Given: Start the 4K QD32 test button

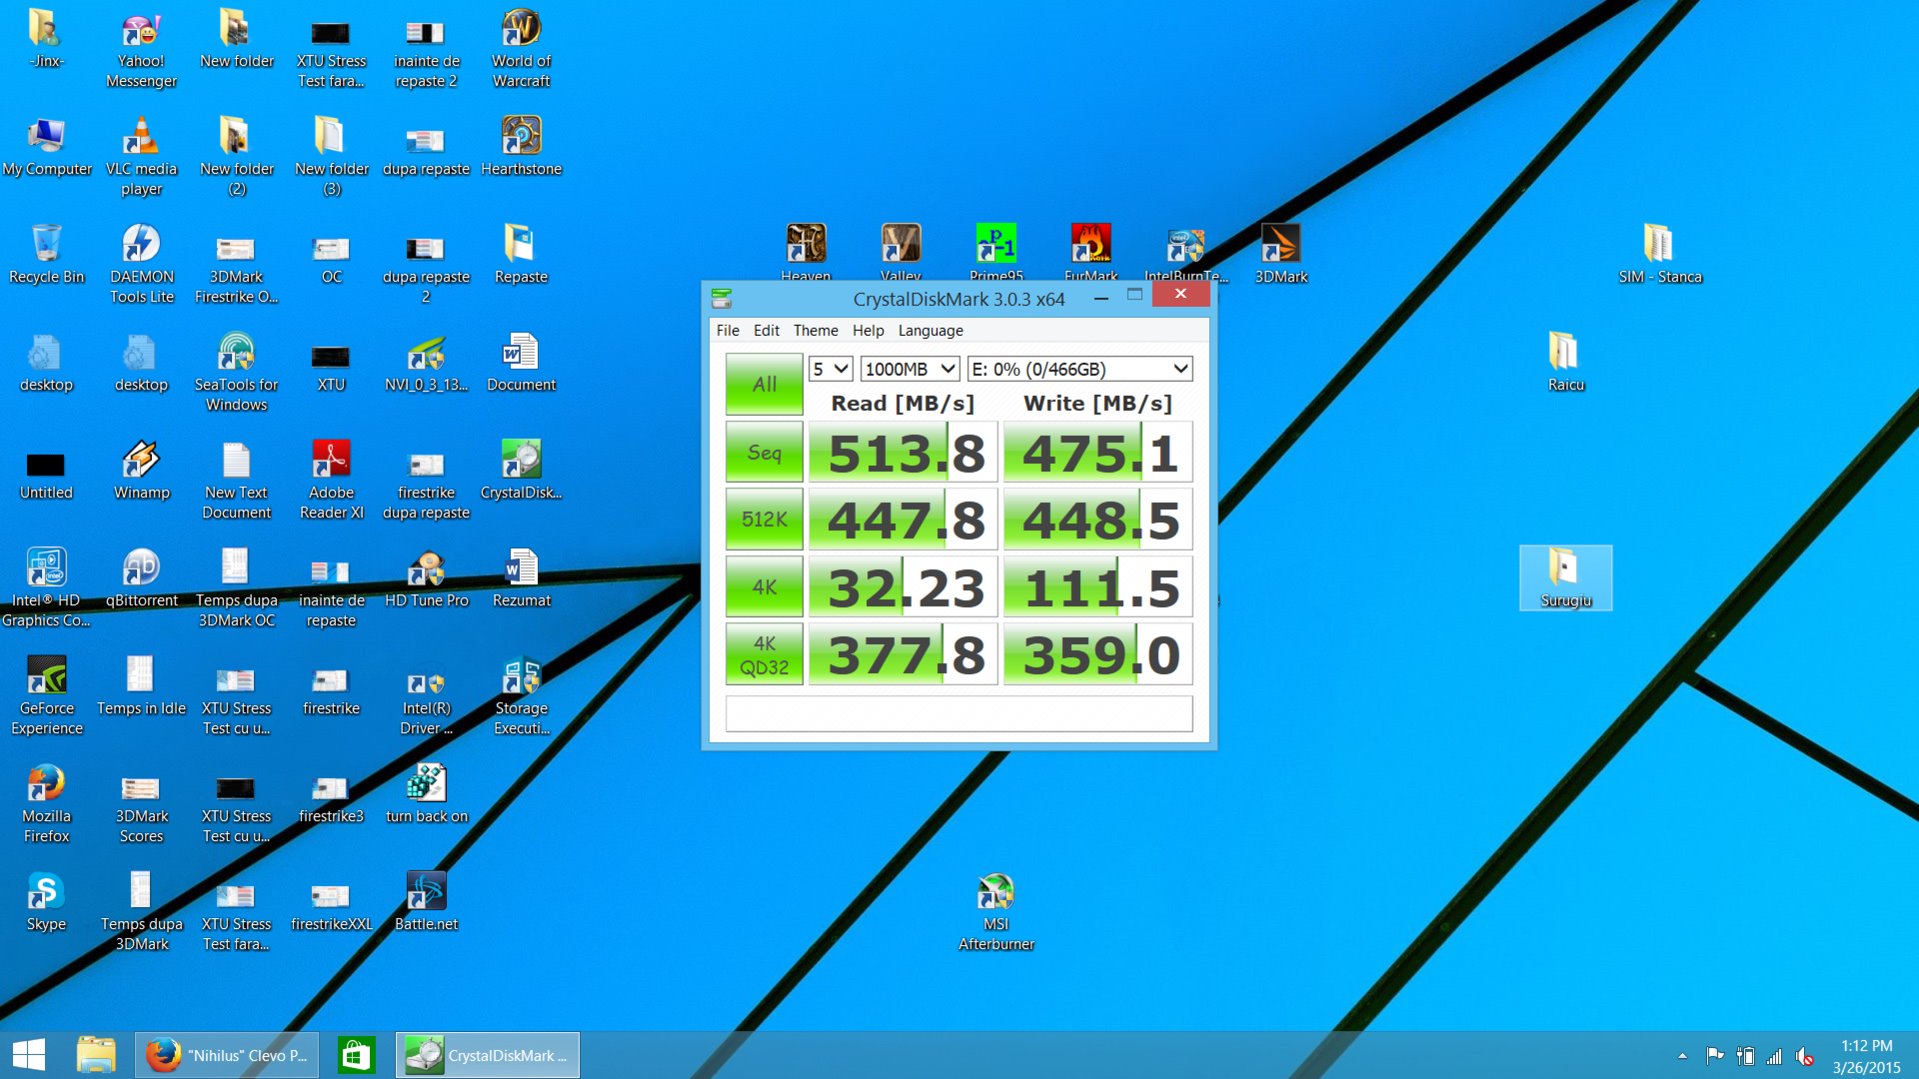Looking at the screenshot, I should [764, 655].
